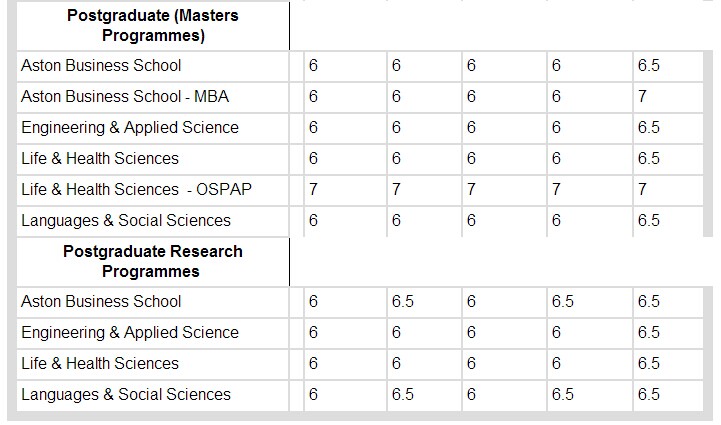Select second-column 6.5 in research Languages row
This screenshot has width=721, height=425.
click(402, 394)
